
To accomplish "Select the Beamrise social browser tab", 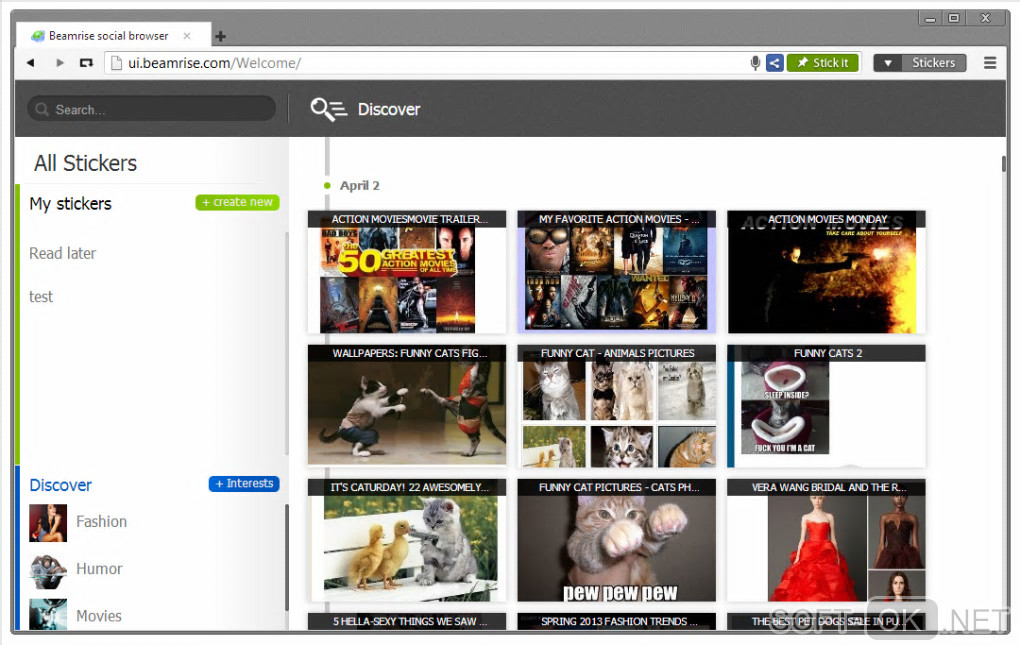I will pyautogui.click(x=113, y=36).
